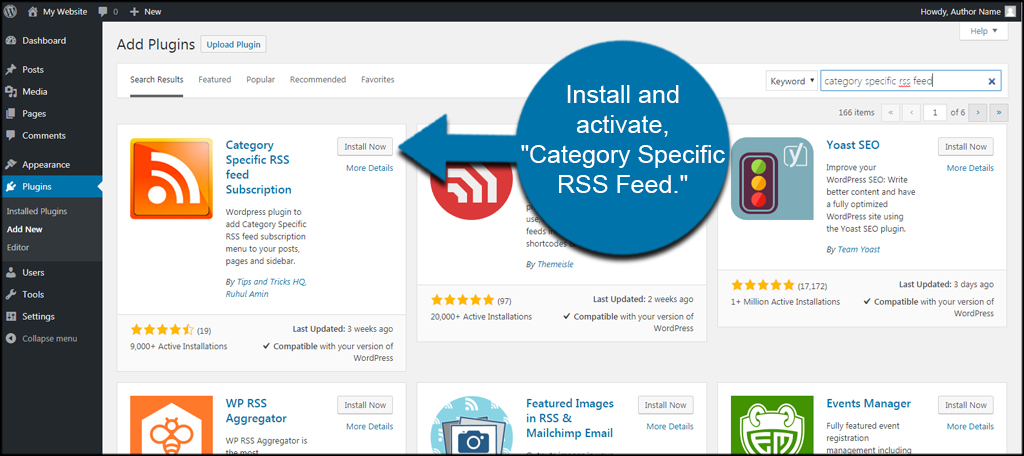Select the Plugins sidebar menu
1024x456 pixels.
point(51,187)
